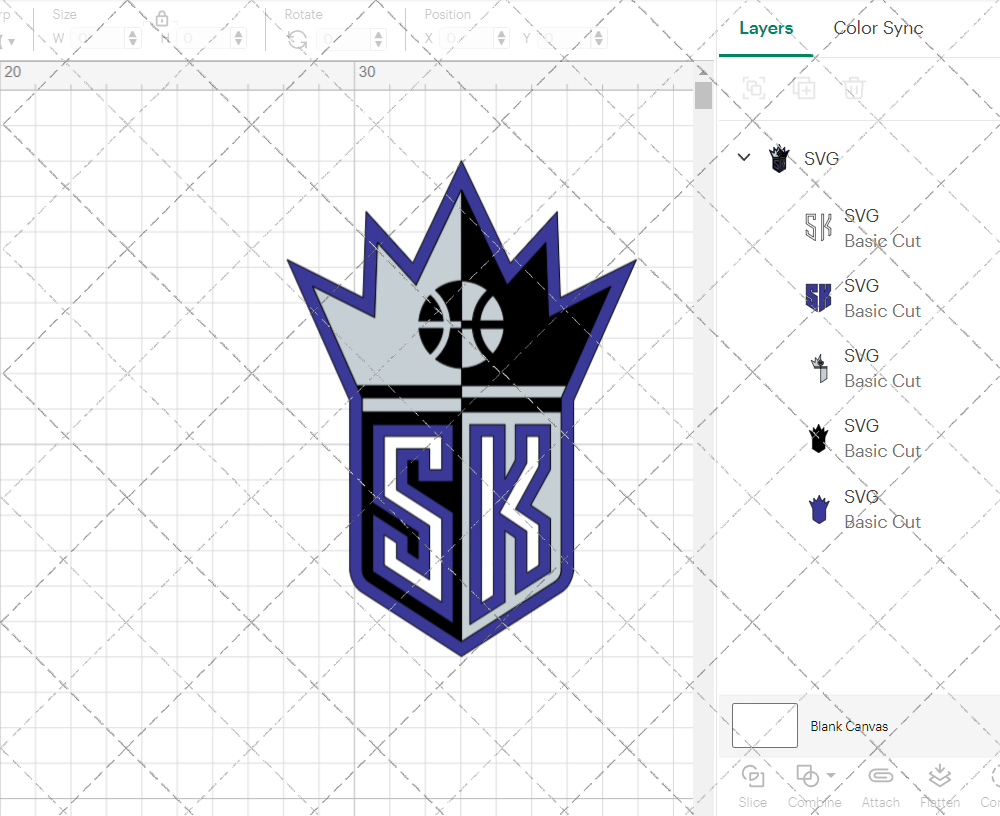The image size is (1000, 816).
Task: Click the Flatten icon
Action: tap(939, 776)
